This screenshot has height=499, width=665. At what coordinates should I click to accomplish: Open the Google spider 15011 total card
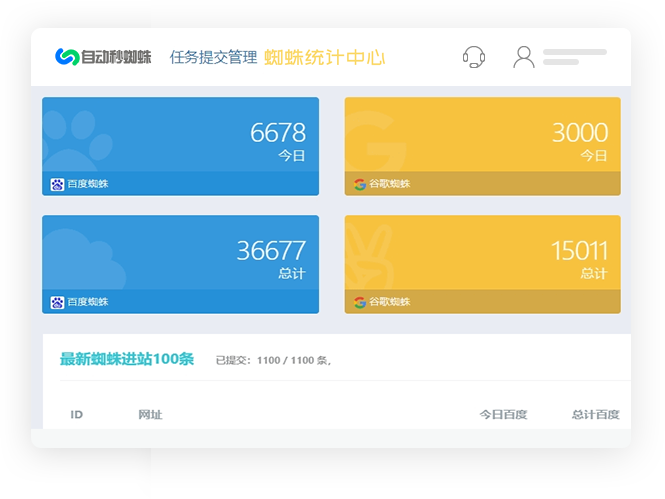[483, 265]
